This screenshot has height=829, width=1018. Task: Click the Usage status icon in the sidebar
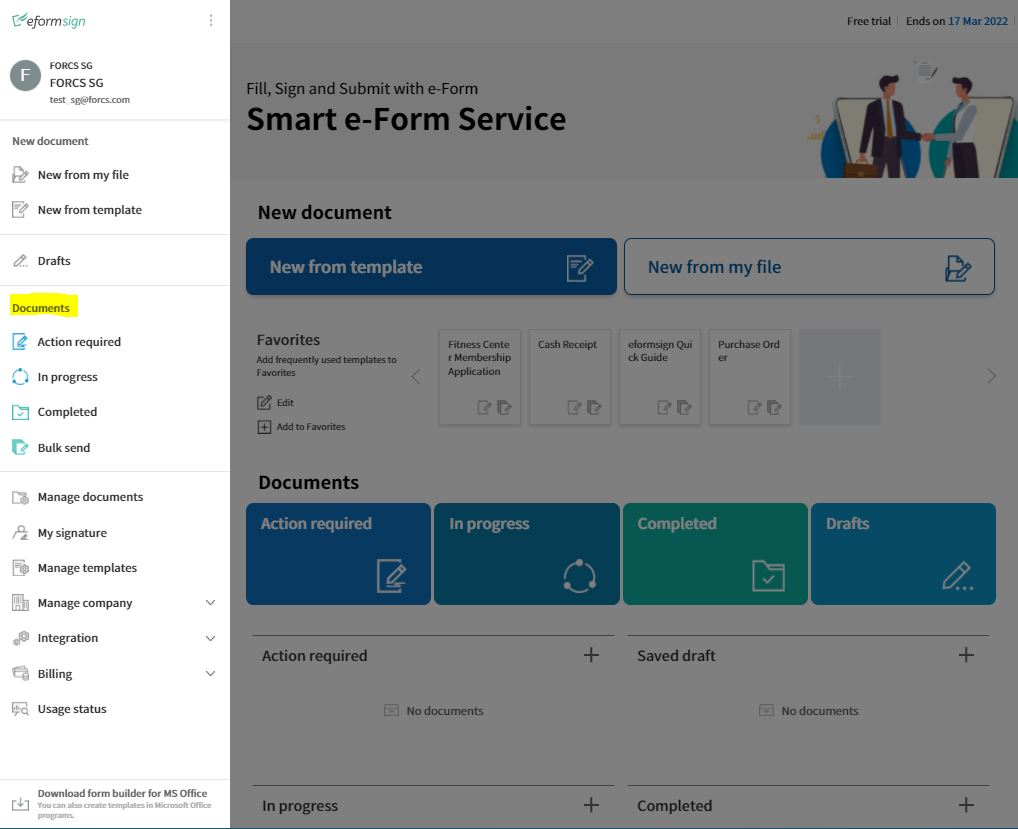point(20,708)
